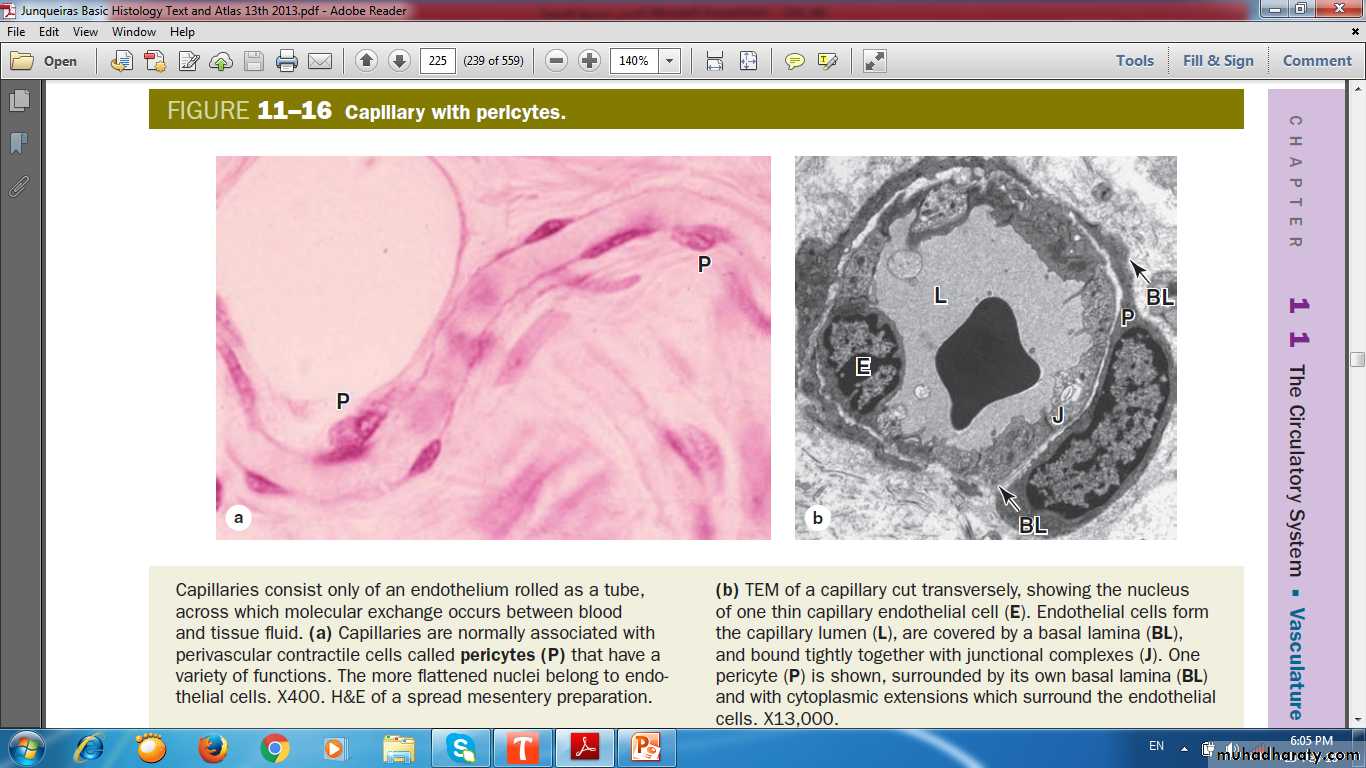Toggle the Attachments paperclip panel
The image size is (1366, 768).
coord(19,186)
